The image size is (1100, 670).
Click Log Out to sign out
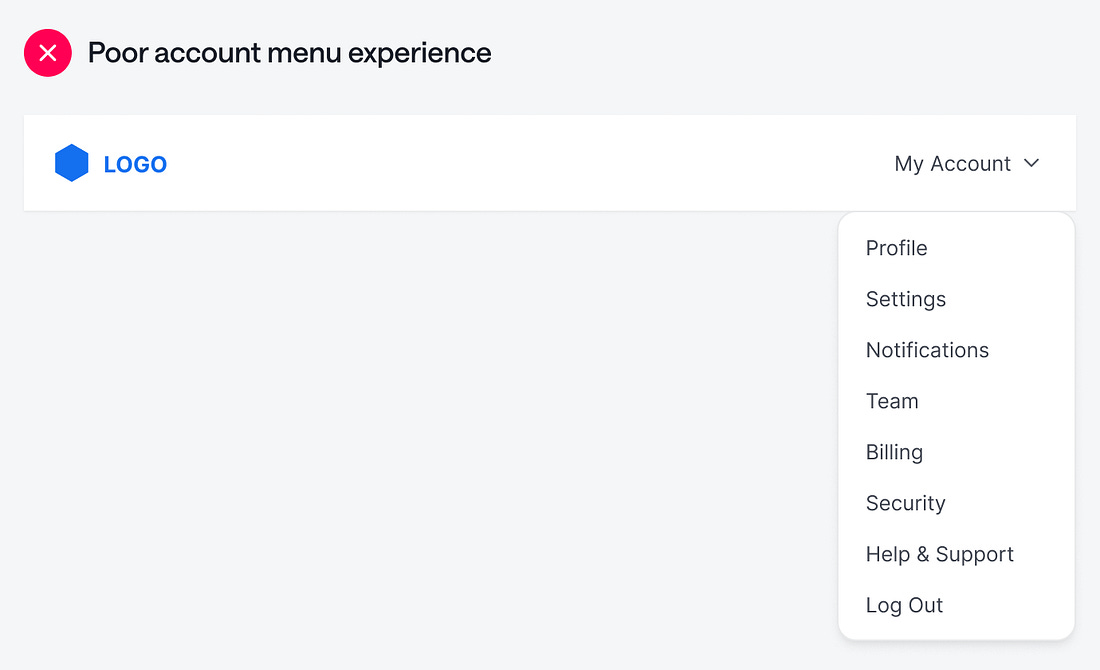coord(904,605)
